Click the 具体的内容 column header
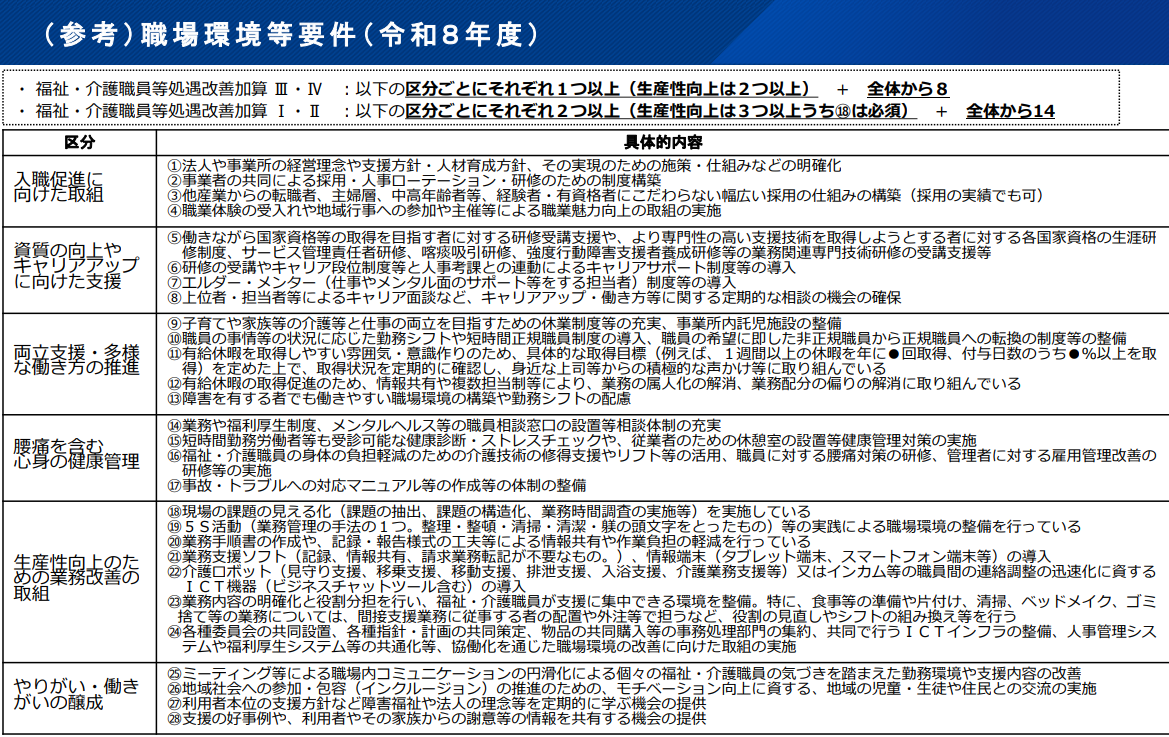The height and width of the screenshot is (737, 1169). coord(662,143)
